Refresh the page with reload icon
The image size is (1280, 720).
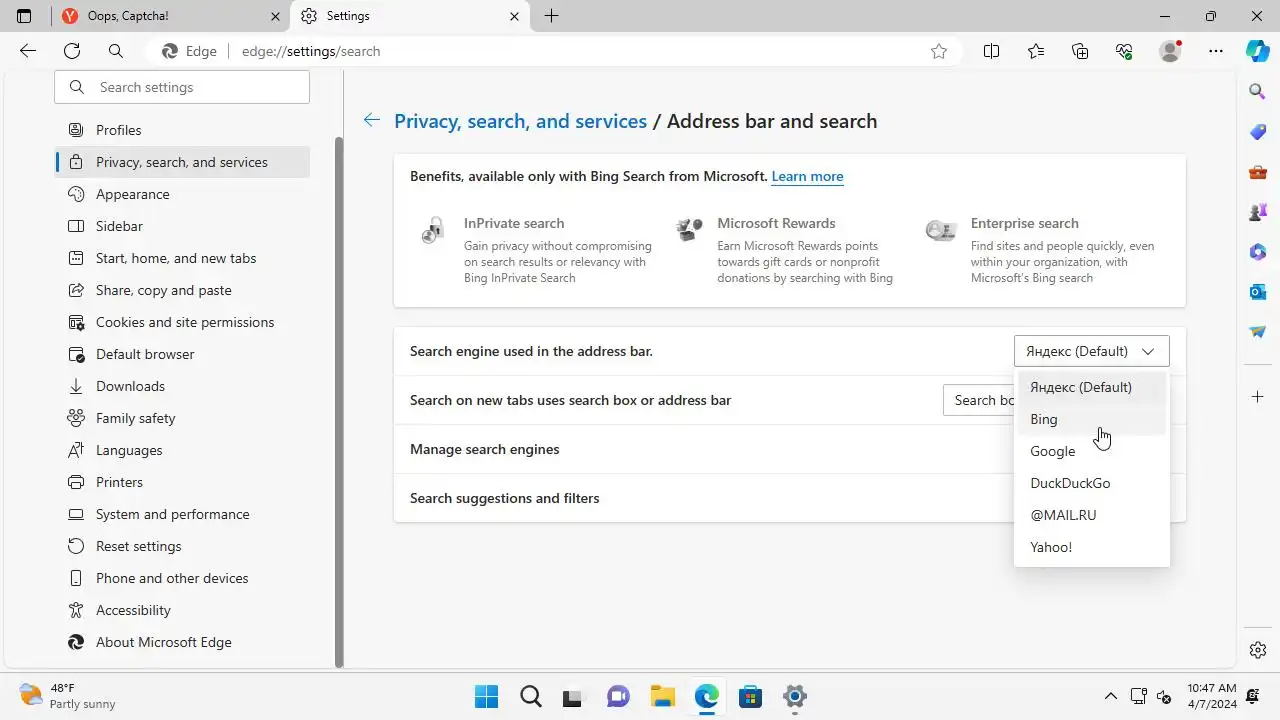tap(72, 51)
